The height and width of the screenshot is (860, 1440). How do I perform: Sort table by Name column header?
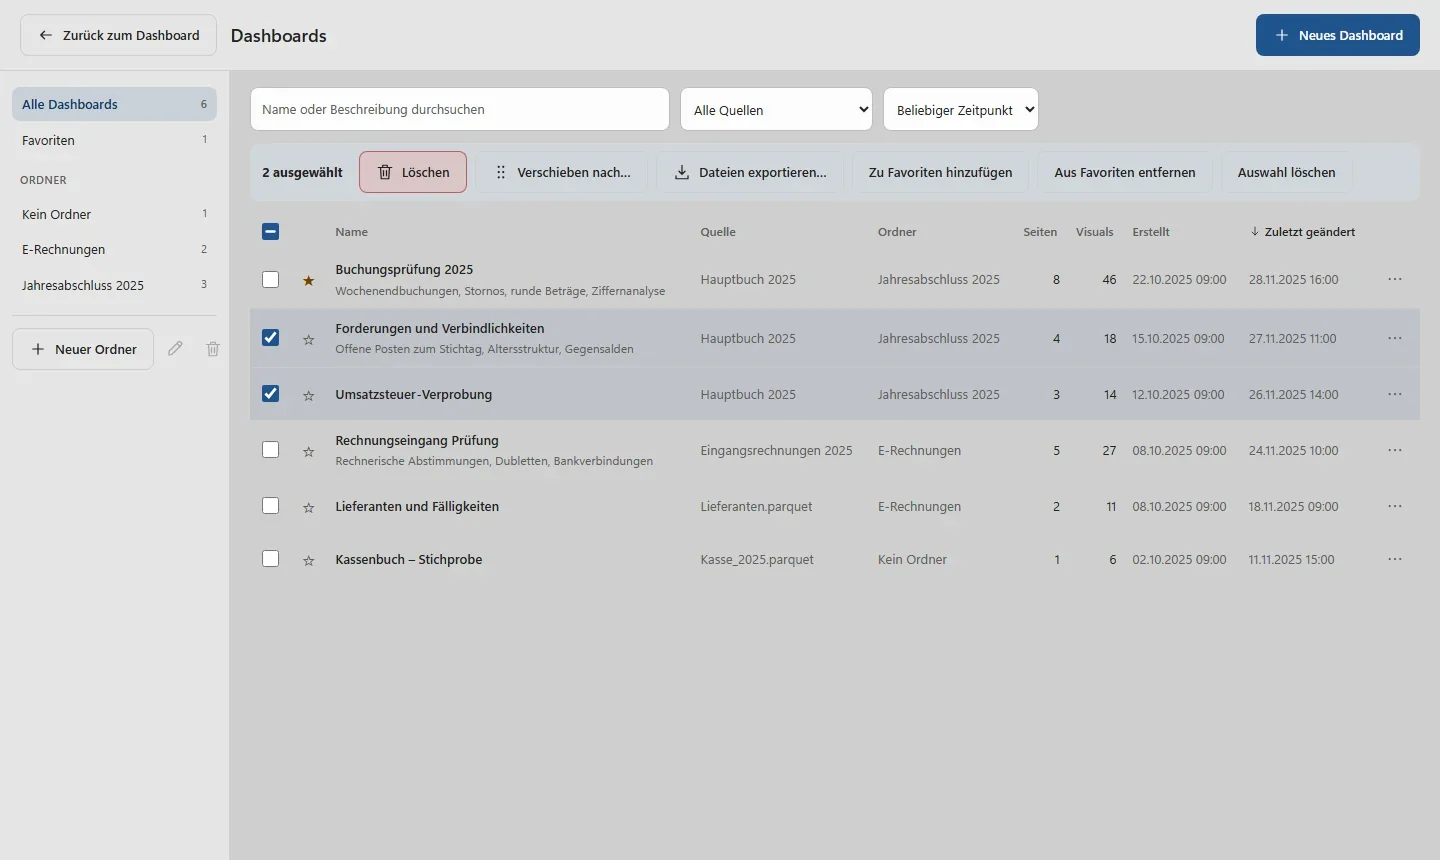[x=352, y=232]
